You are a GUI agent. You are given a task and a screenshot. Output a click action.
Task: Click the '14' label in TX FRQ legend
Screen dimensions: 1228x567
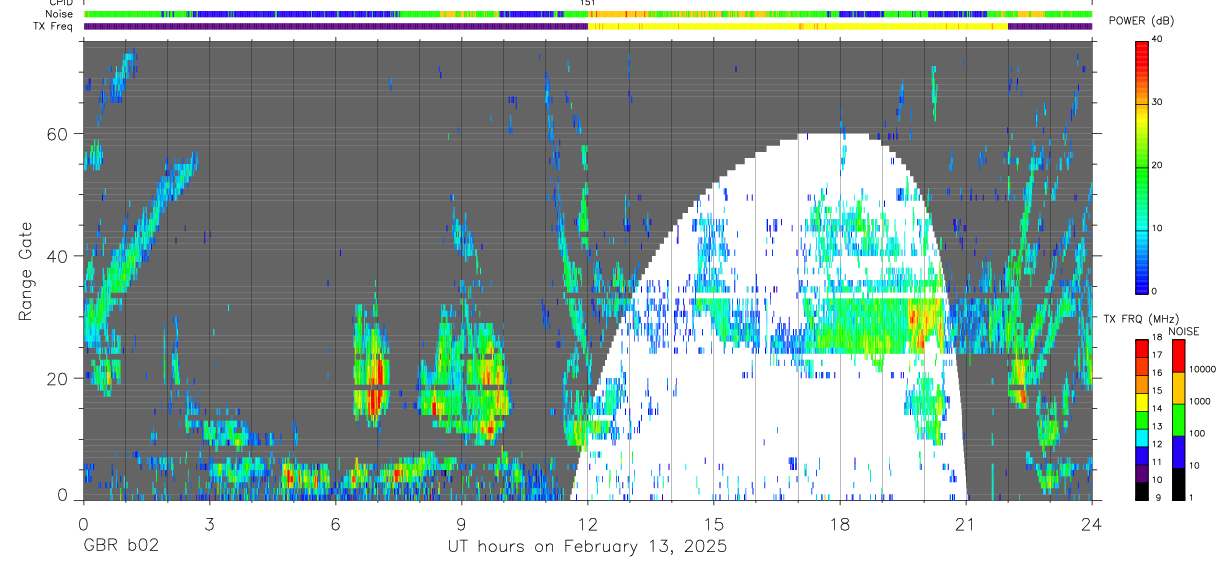click(1158, 408)
